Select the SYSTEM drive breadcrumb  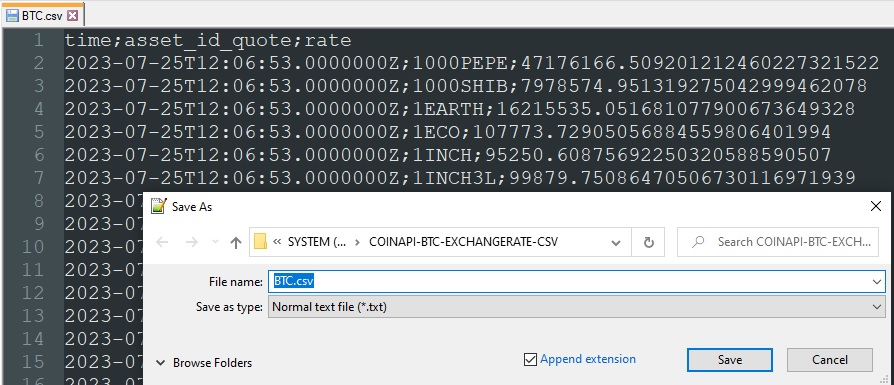click(x=316, y=242)
